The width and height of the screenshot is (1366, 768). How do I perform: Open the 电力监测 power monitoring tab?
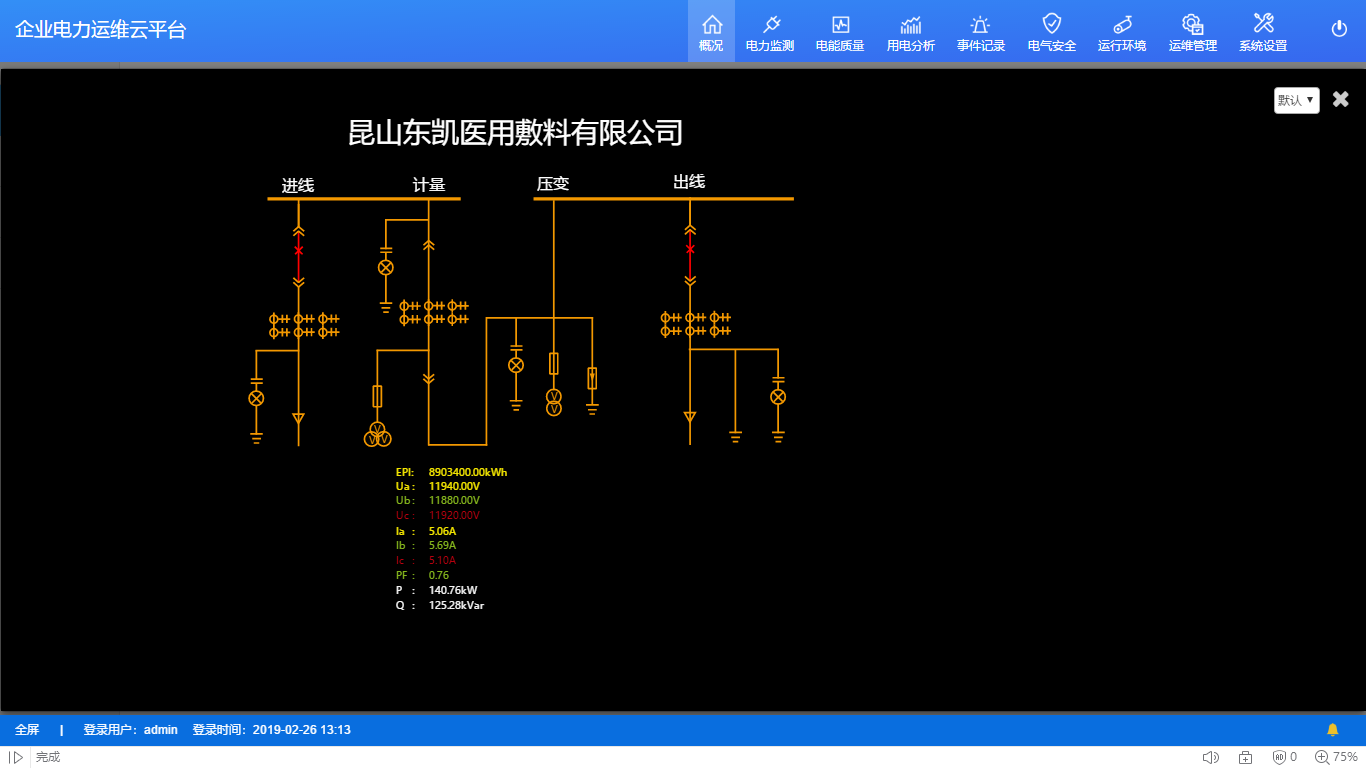pos(770,31)
